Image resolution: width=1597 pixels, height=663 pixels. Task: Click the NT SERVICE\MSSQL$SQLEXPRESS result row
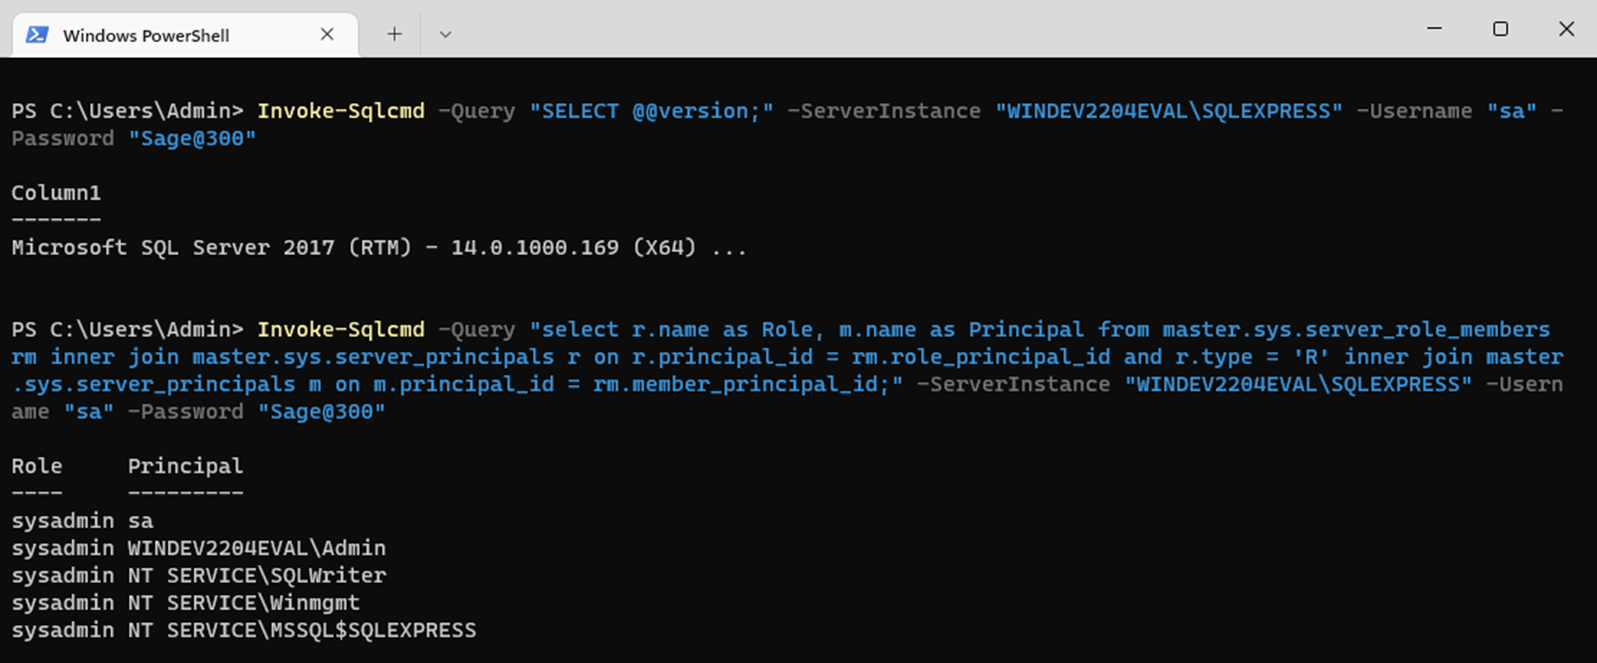point(301,631)
